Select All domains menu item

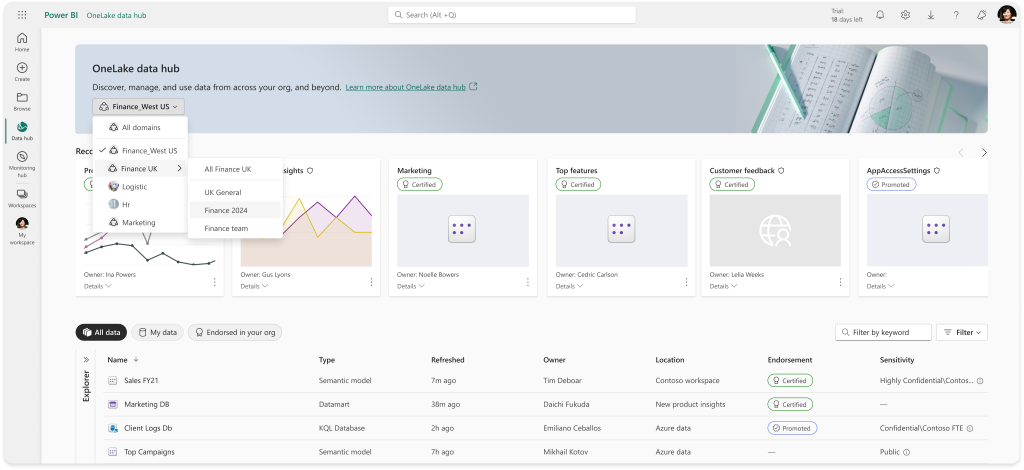click(x=140, y=127)
